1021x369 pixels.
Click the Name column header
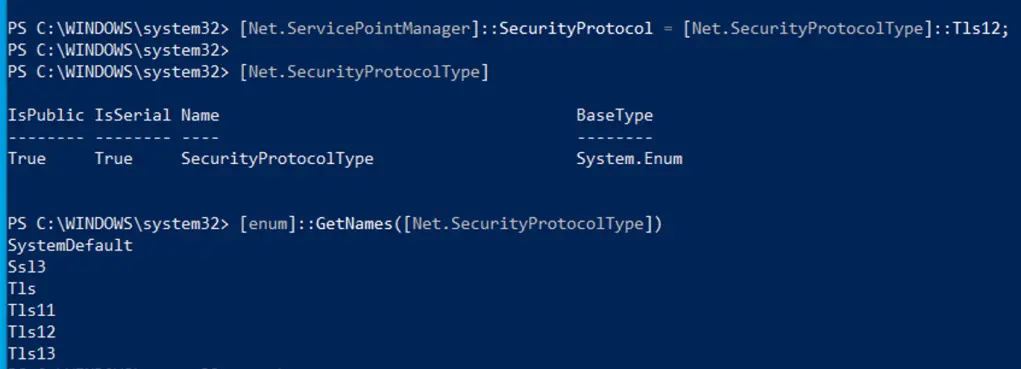coord(200,116)
